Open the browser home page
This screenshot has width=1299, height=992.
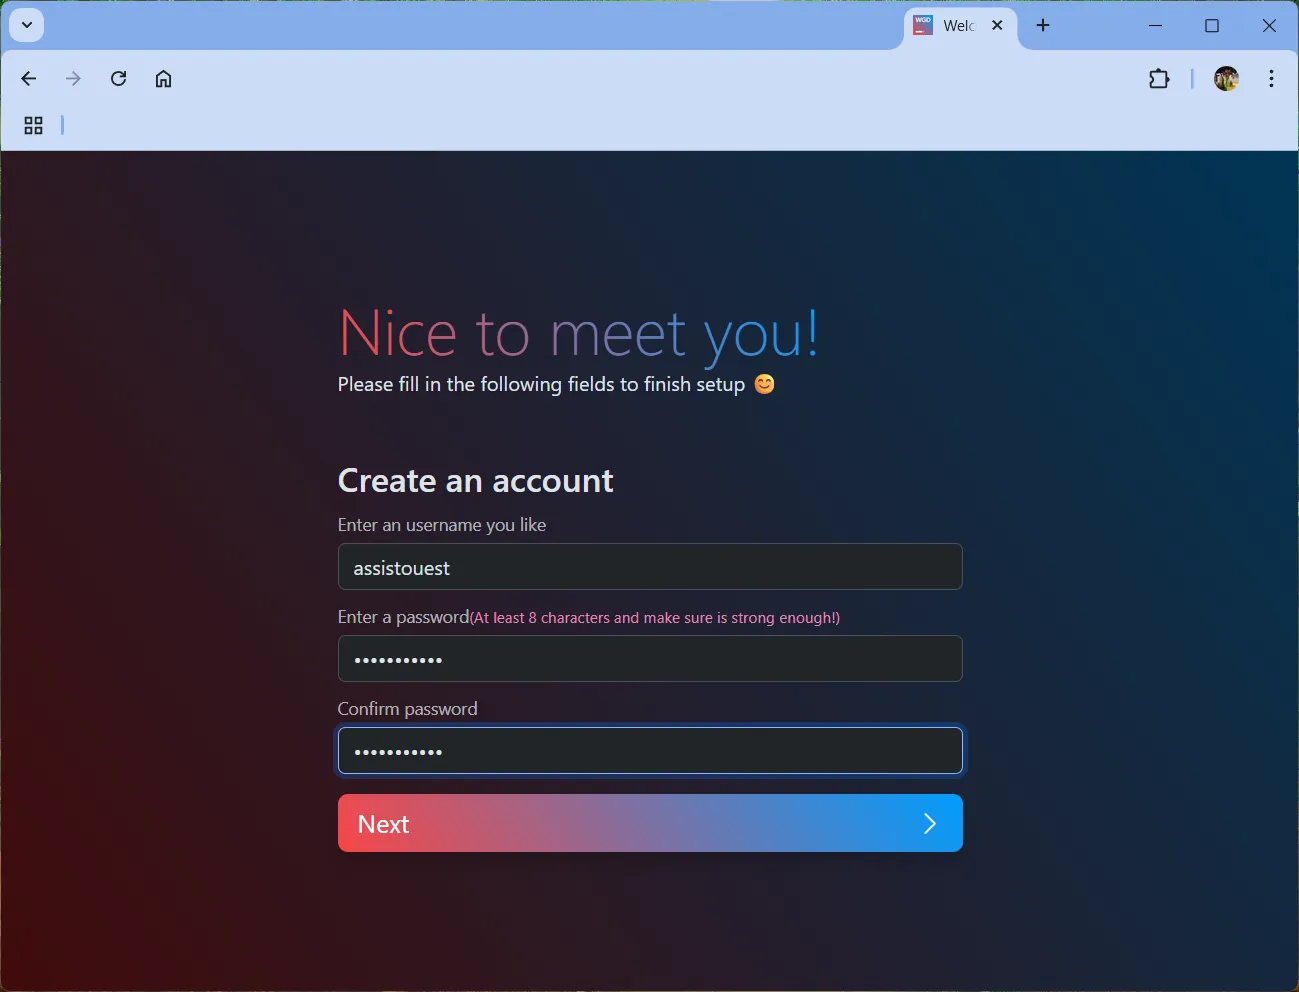point(163,79)
